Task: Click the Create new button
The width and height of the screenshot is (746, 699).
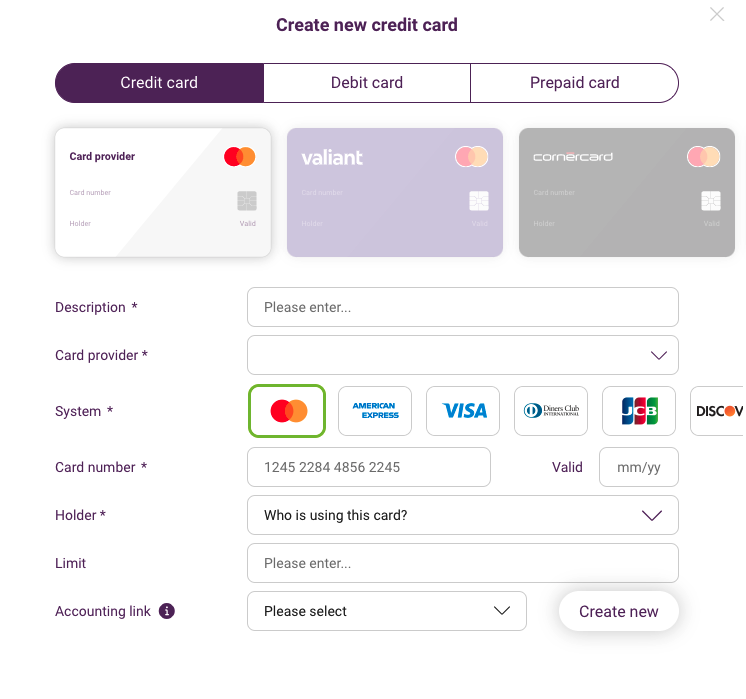Action: (618, 611)
